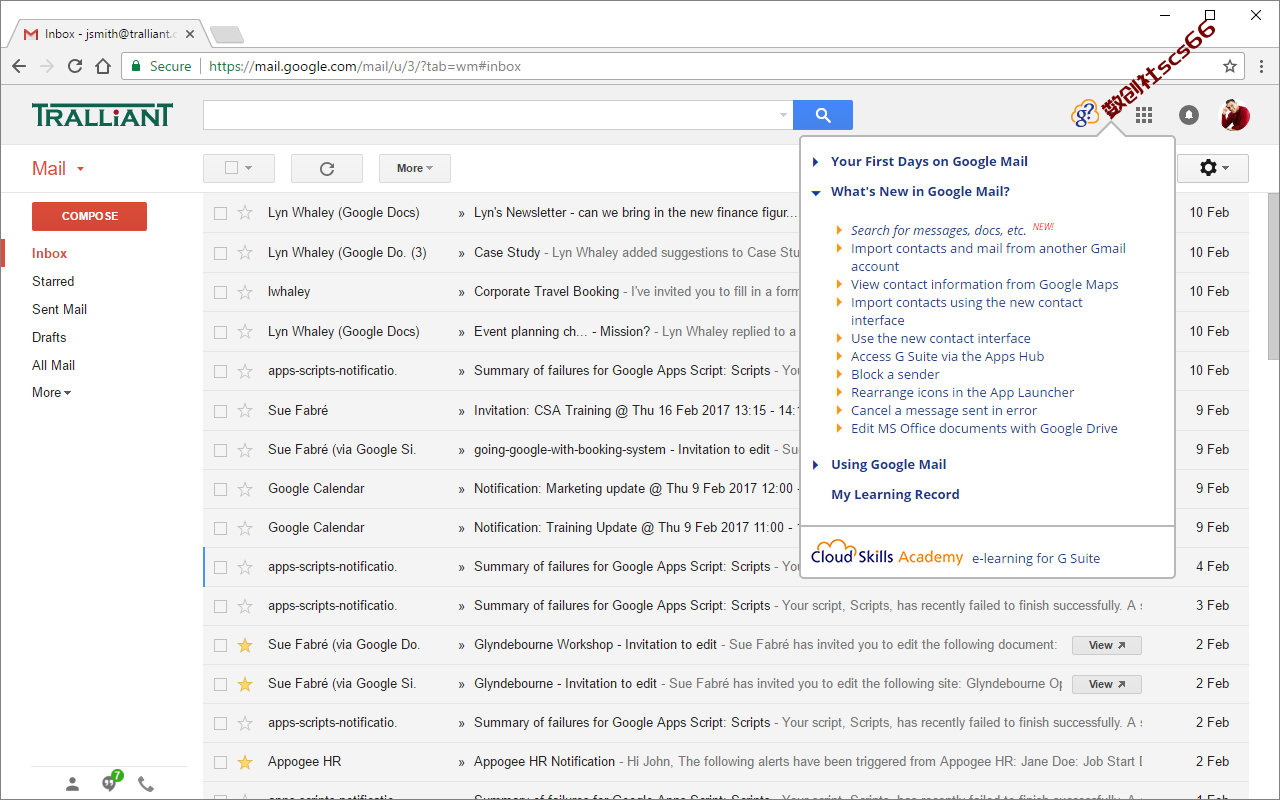Open the settings gear menu

coord(1213,168)
